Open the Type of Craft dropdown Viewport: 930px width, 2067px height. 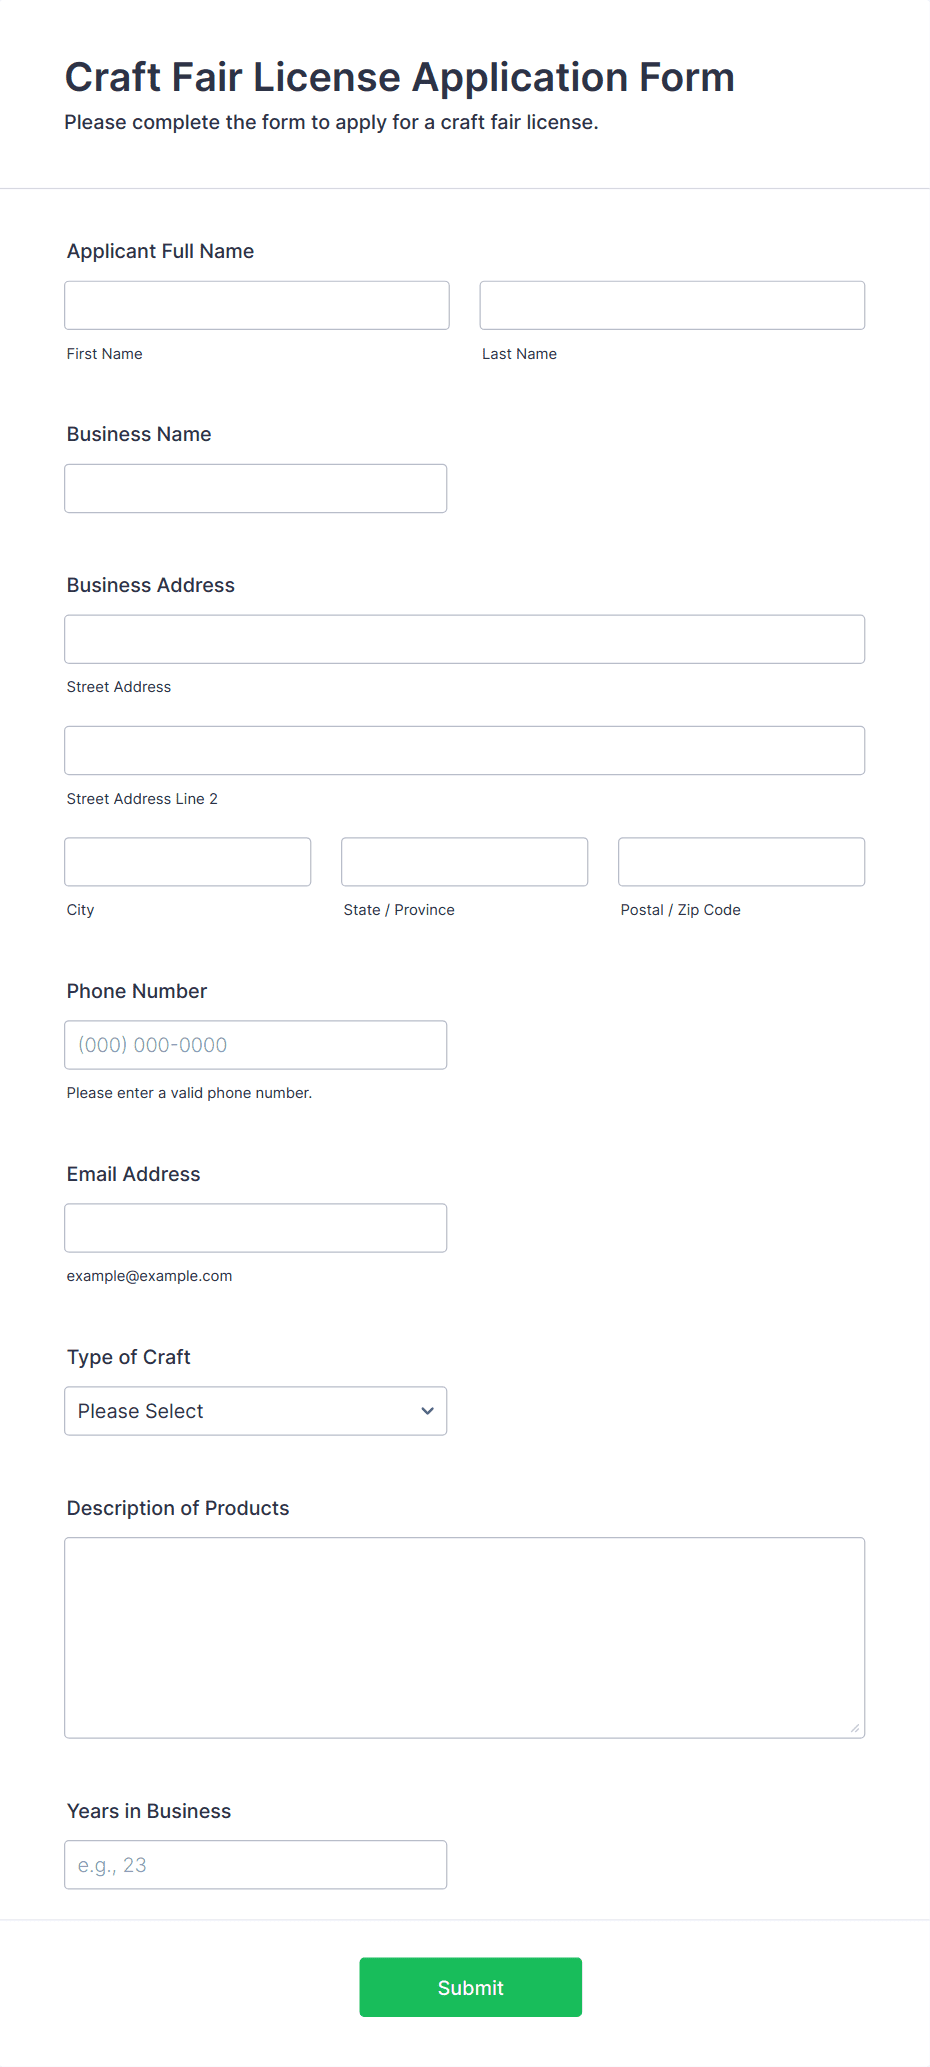tap(256, 1411)
